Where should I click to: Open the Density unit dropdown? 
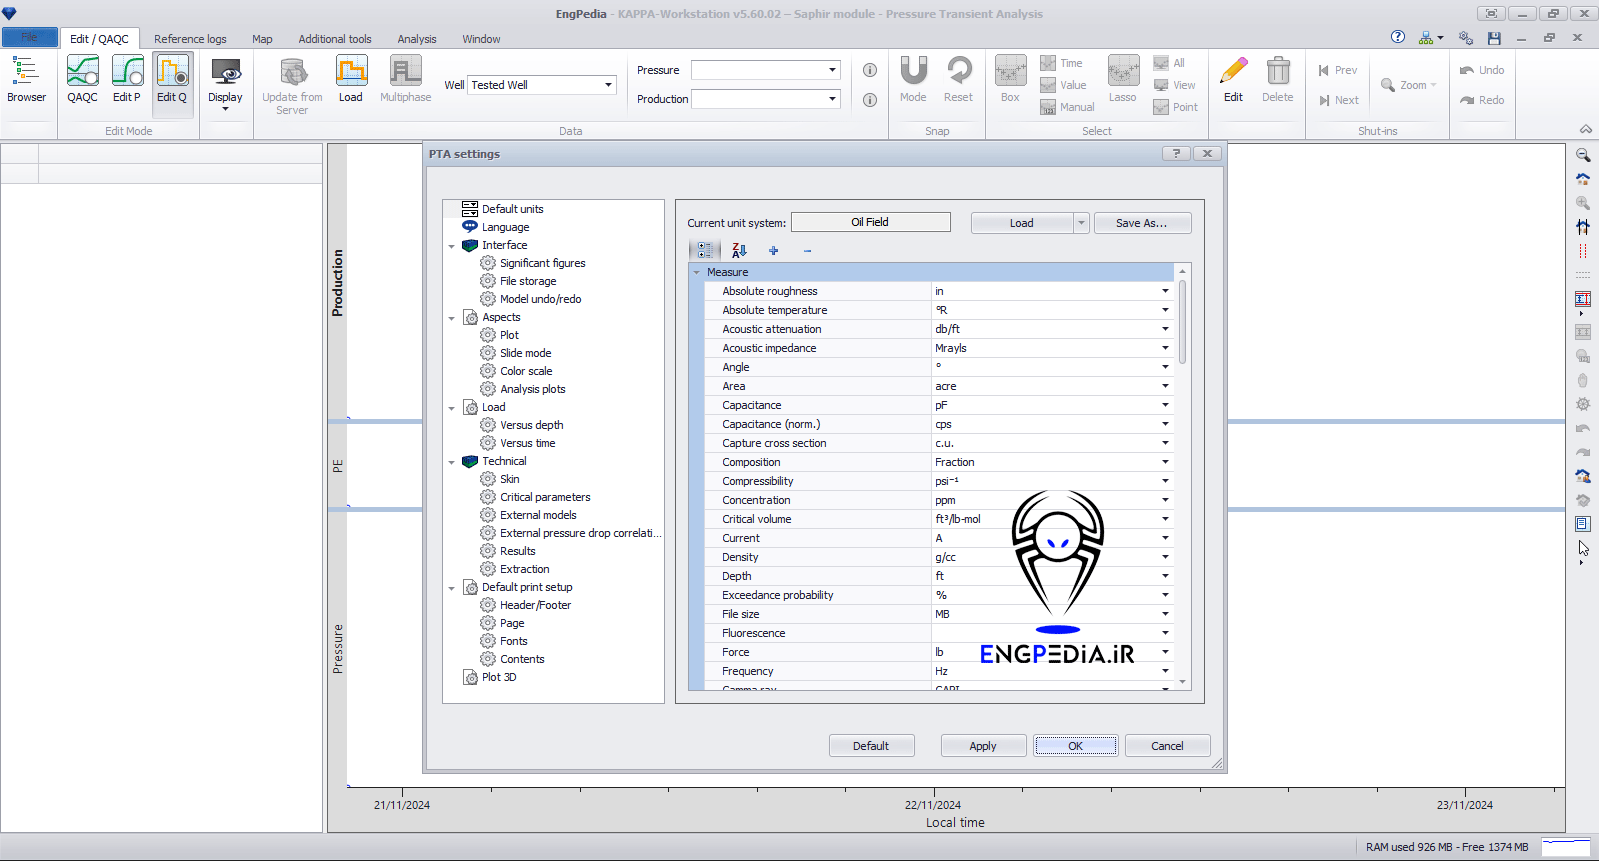tap(1165, 557)
